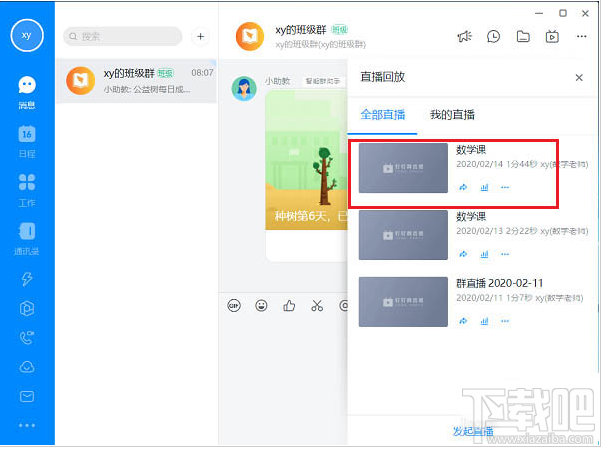This screenshot has width=602, height=449.
Task: Click the 小助教 avatar in chat
Action: coord(244,88)
